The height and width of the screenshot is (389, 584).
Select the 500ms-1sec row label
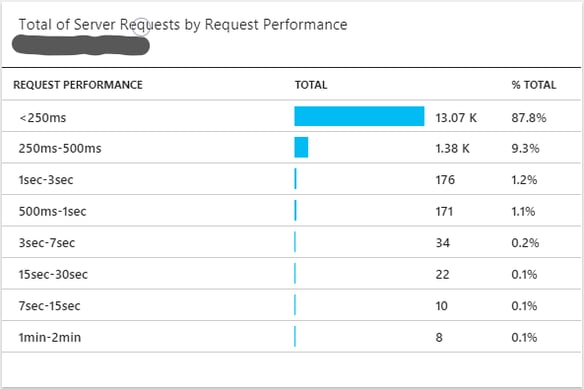coord(53,212)
